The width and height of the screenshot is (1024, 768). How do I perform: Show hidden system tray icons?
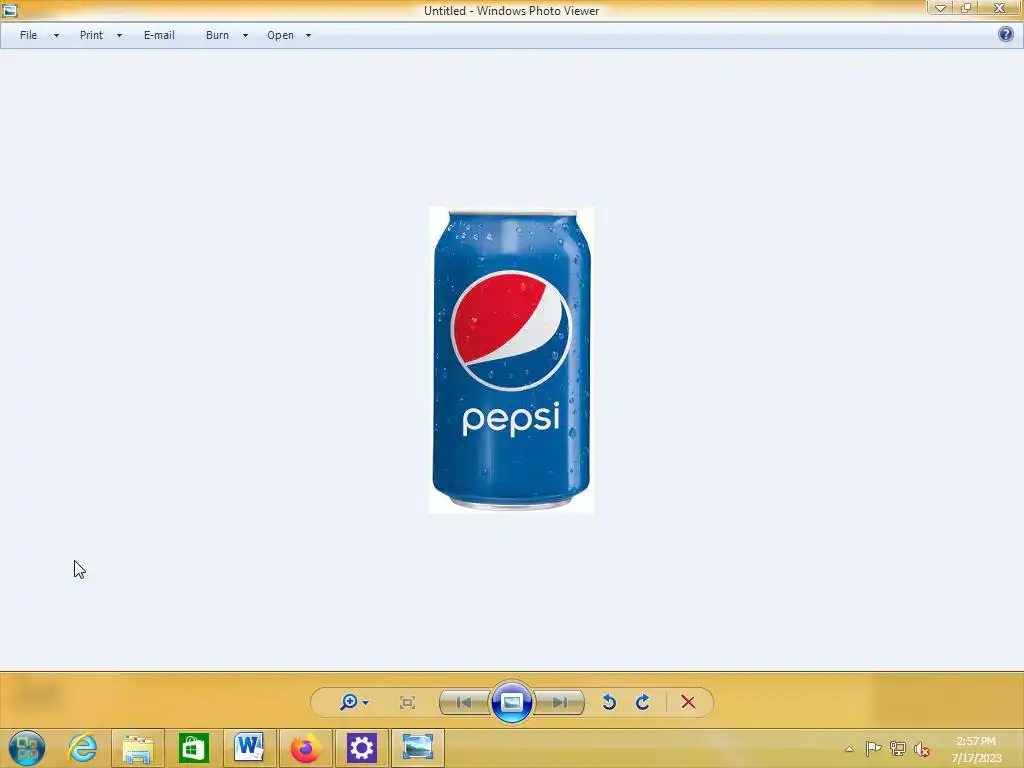click(x=849, y=749)
